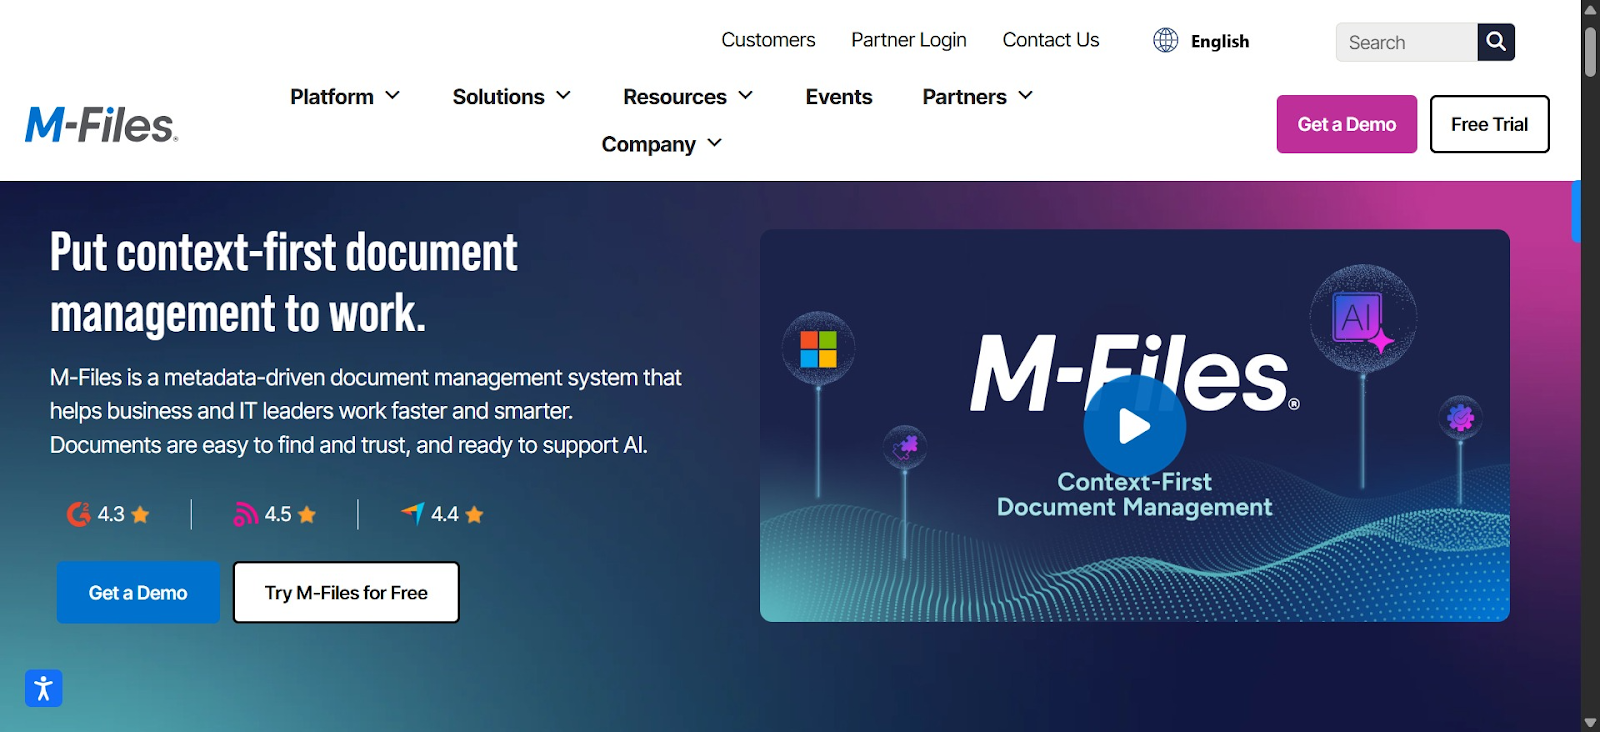
Task: Open the Company navigation menu
Action: pyautogui.click(x=662, y=145)
